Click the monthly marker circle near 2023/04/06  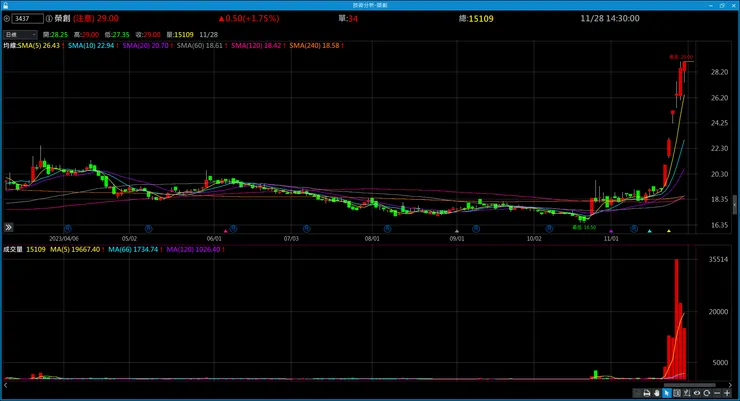[67, 229]
